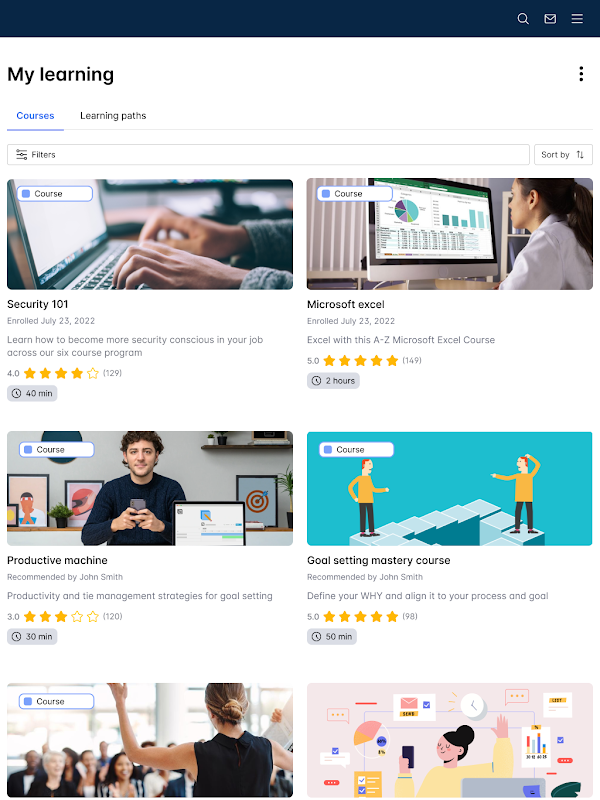Screen dimensions: 600x800
Task: Click the filter sliders icon
Action: point(21,155)
